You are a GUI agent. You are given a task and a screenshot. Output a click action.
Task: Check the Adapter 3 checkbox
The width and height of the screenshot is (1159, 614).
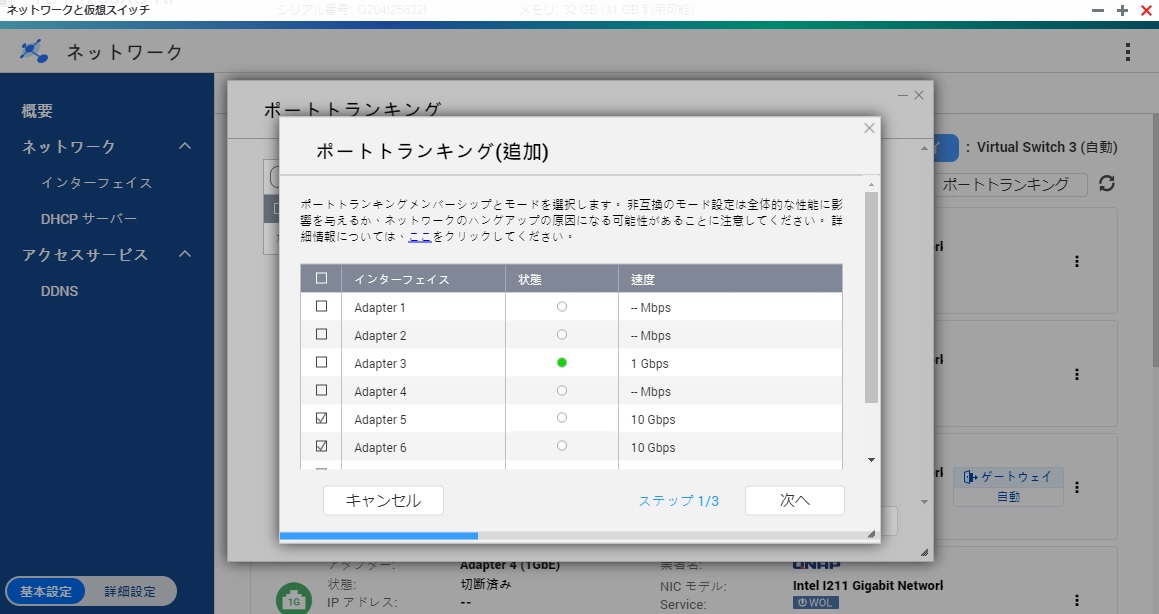pyautogui.click(x=321, y=363)
